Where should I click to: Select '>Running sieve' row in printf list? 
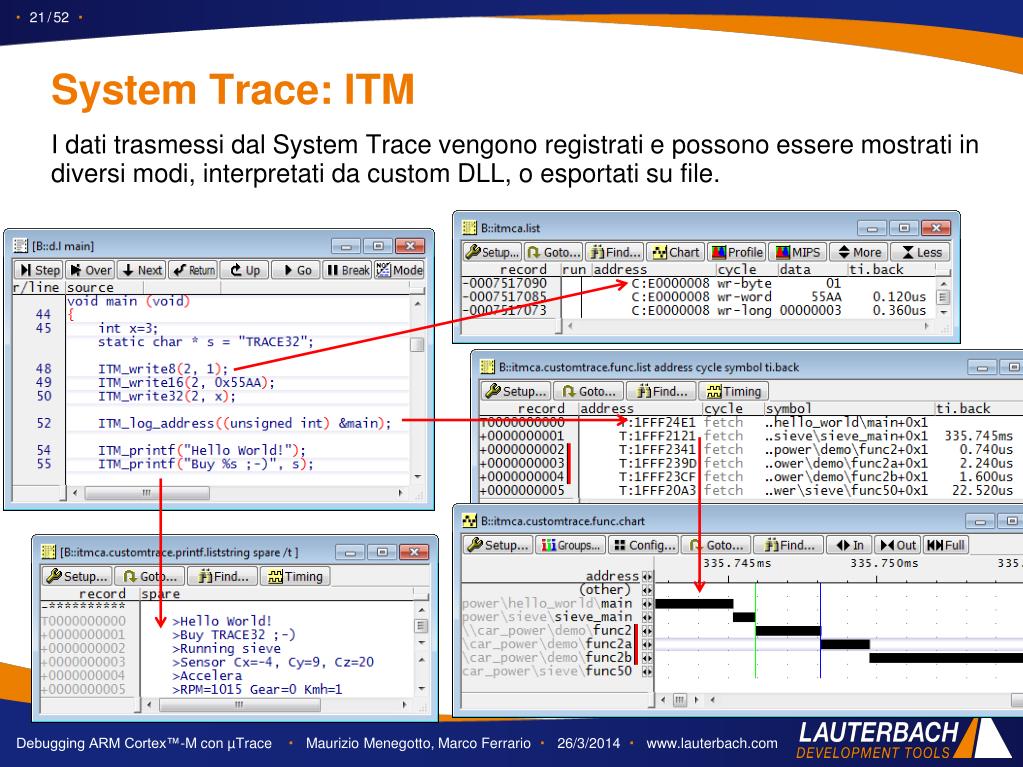226,648
